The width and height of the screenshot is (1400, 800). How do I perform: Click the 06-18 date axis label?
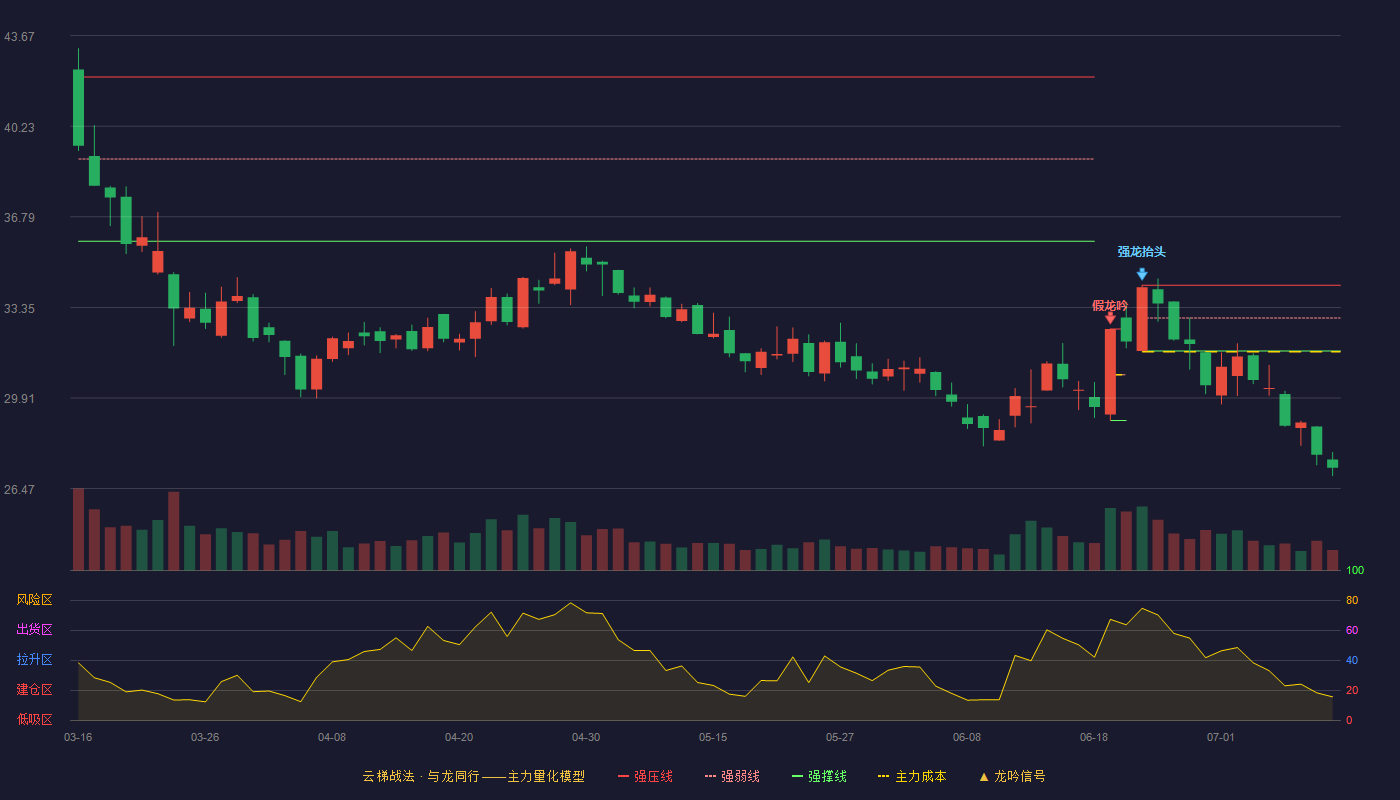coord(1094,737)
